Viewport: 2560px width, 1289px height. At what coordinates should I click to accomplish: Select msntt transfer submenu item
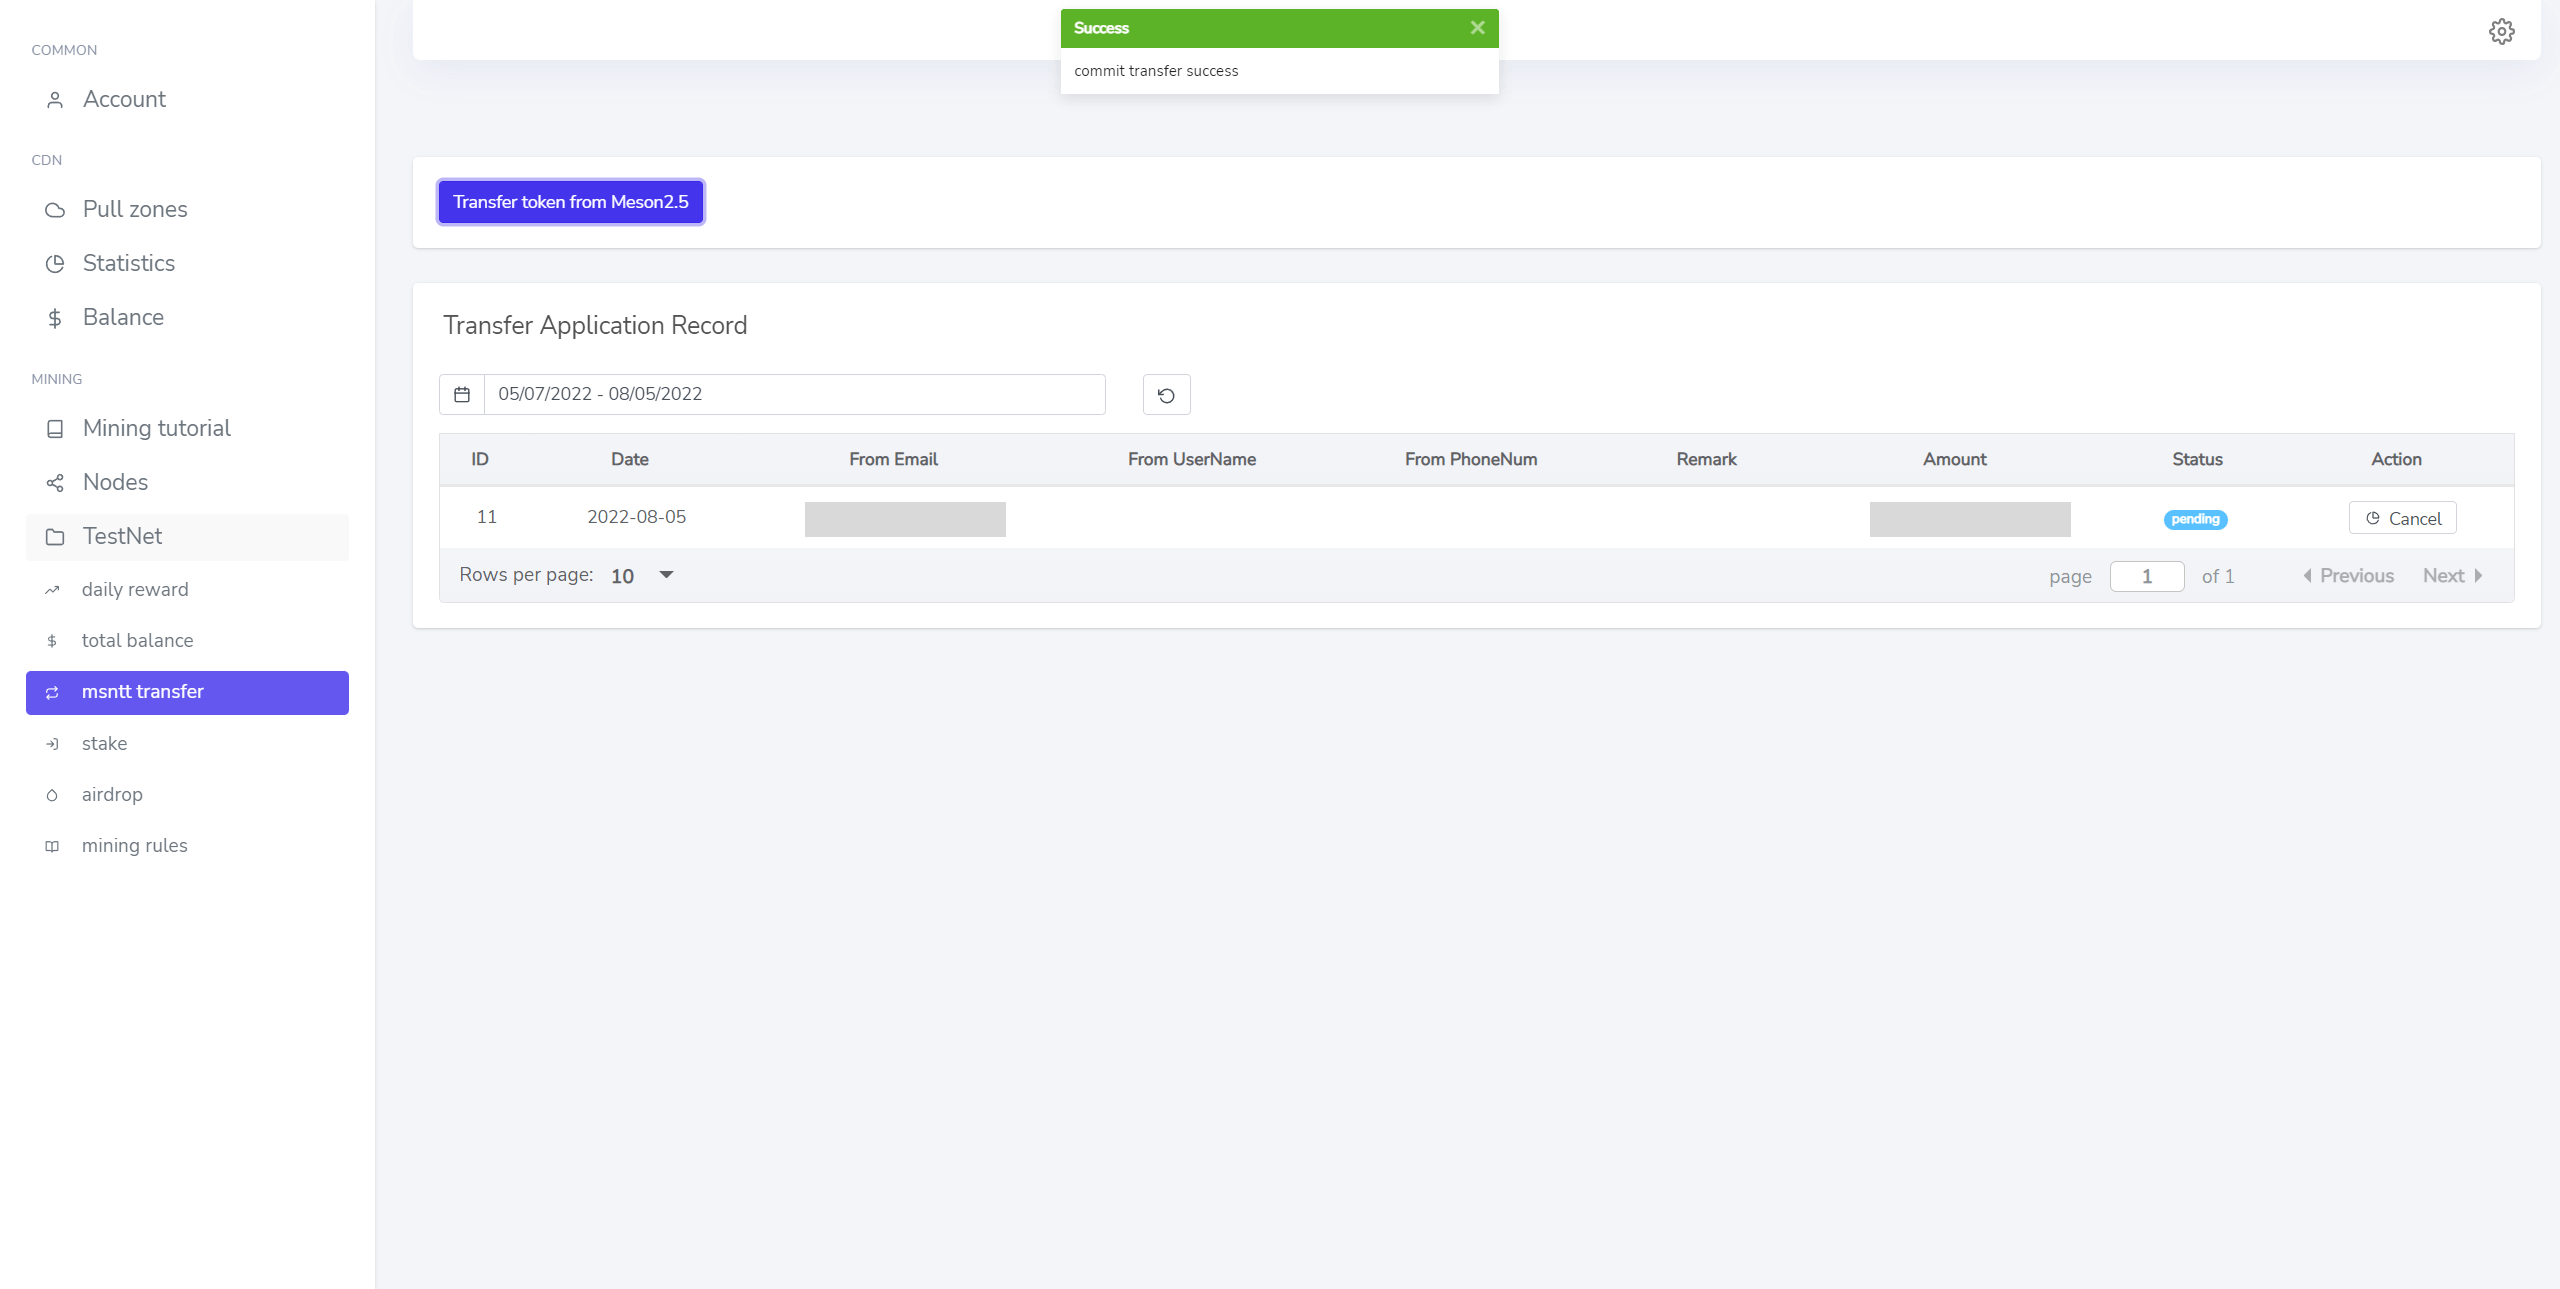[x=188, y=692]
